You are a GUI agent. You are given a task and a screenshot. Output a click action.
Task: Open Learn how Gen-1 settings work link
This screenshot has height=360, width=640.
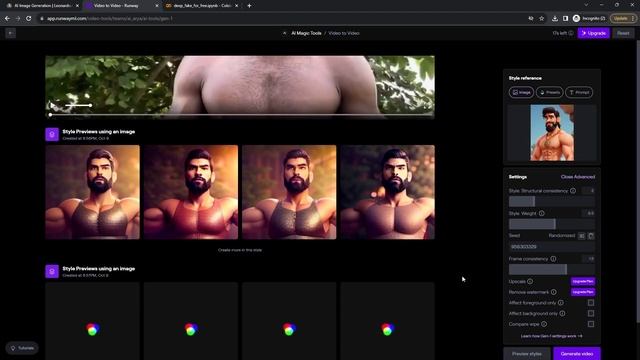click(x=551, y=336)
